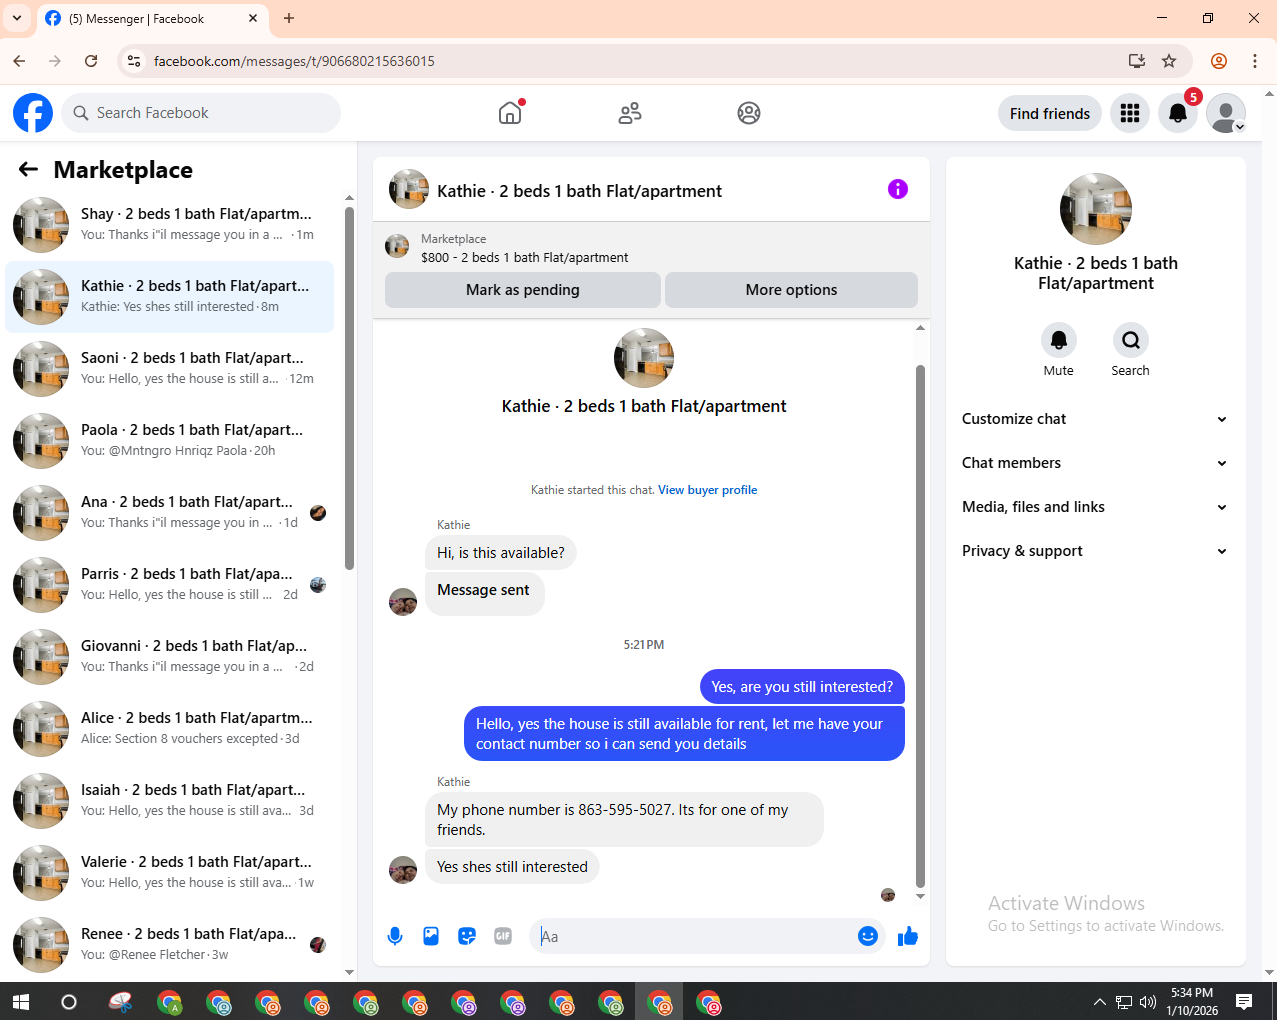Screen dimensions: 1277x1020
Task: Record a voice clip with microphone
Action: (395, 936)
